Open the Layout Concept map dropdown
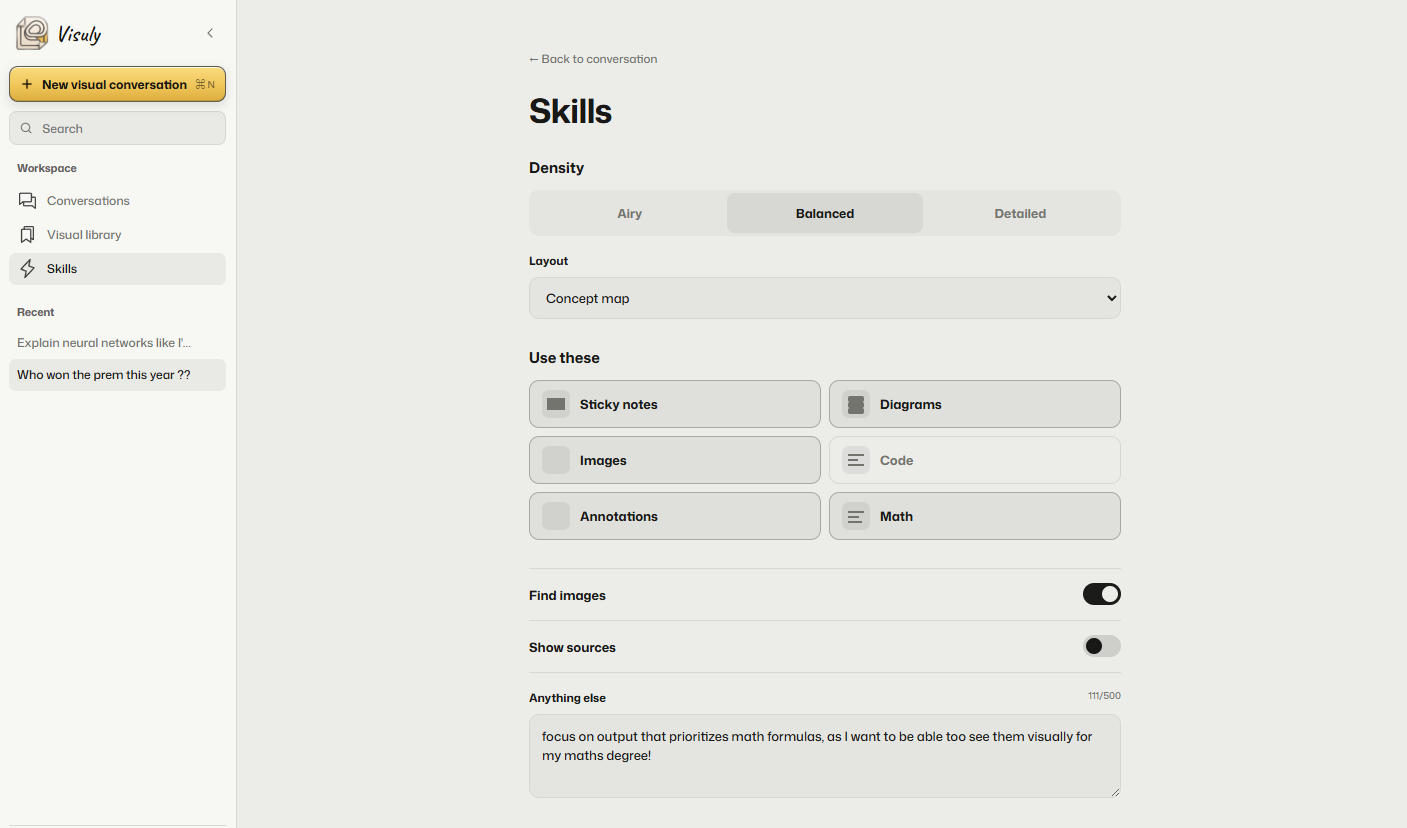This screenshot has width=1407, height=828. pos(825,298)
